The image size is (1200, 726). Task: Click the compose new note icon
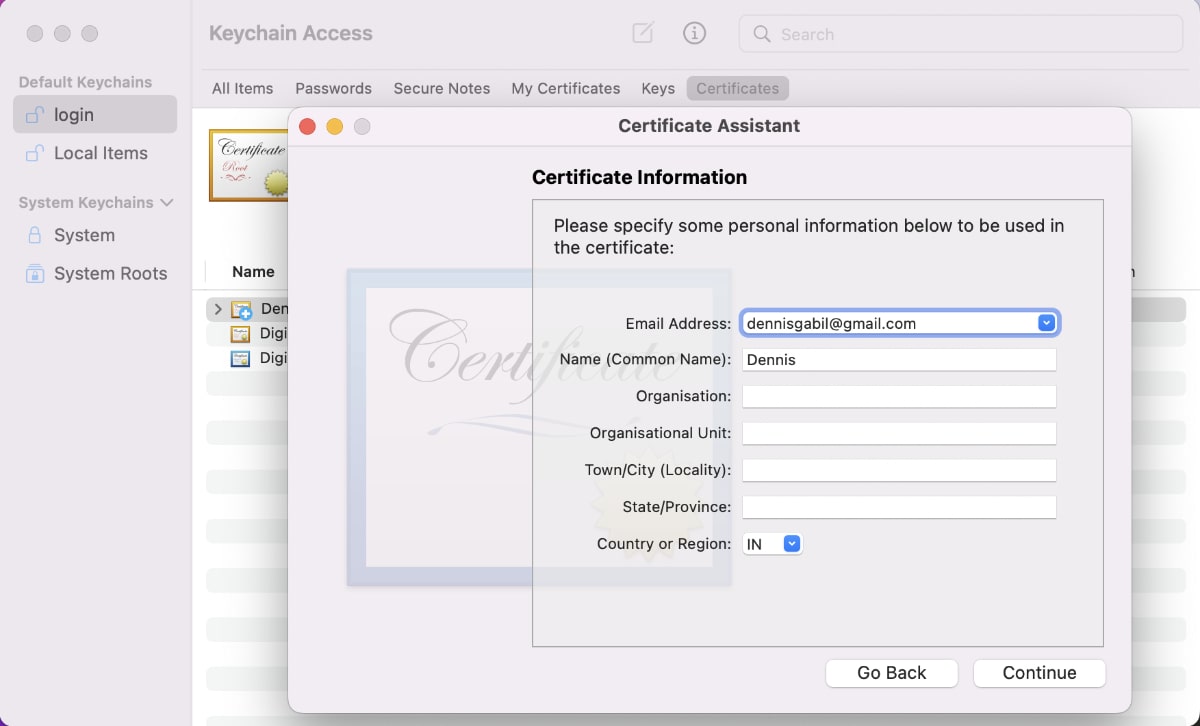click(x=643, y=33)
